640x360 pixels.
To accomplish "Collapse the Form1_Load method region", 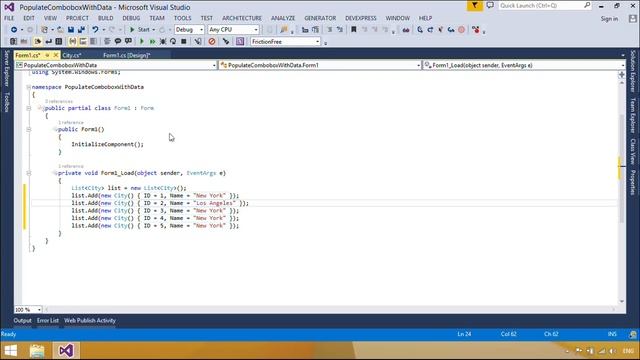I will click(x=29, y=173).
